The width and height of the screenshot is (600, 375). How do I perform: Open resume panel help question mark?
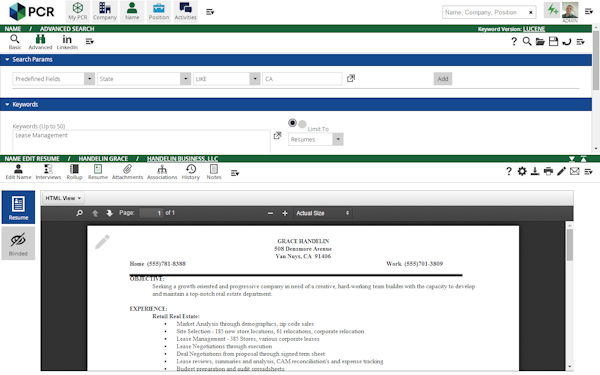pyautogui.click(x=509, y=171)
